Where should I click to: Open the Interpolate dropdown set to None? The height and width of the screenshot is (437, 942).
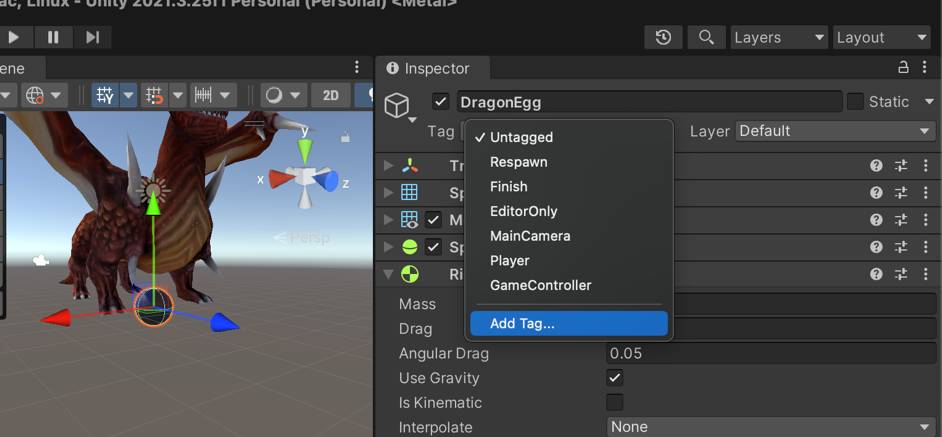coord(771,427)
